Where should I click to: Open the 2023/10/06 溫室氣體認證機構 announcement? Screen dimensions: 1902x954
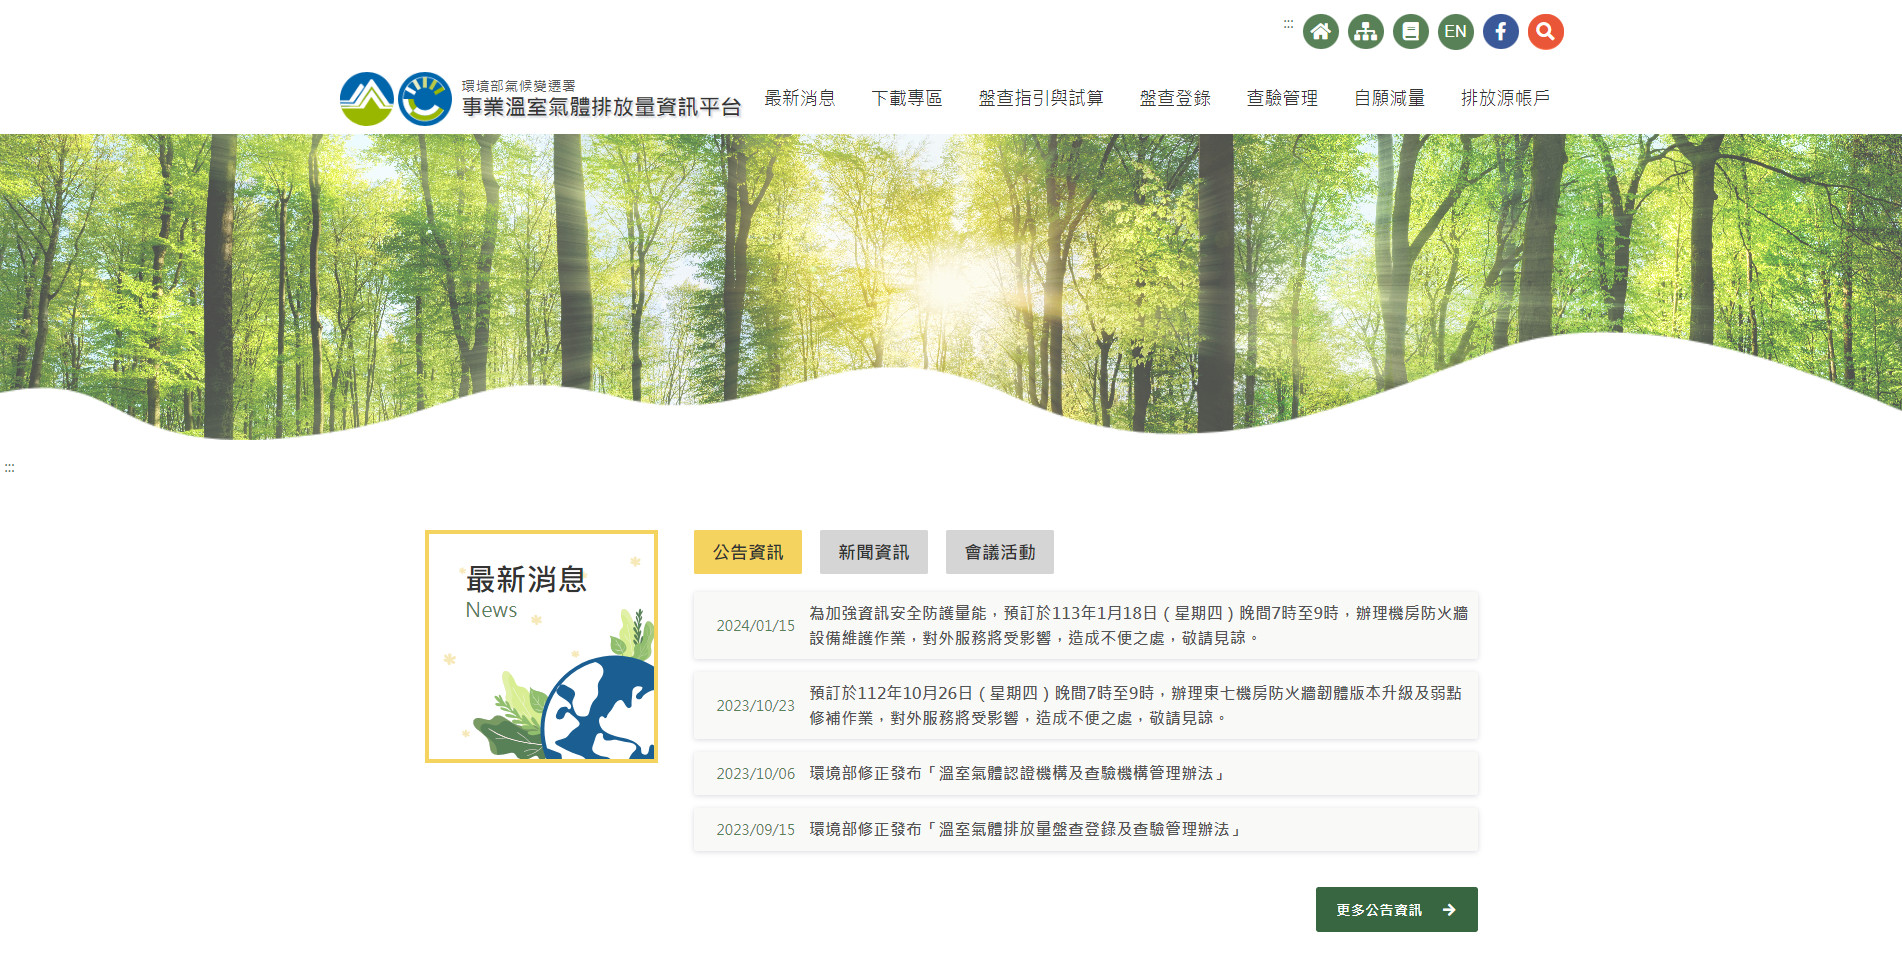coord(1086,773)
